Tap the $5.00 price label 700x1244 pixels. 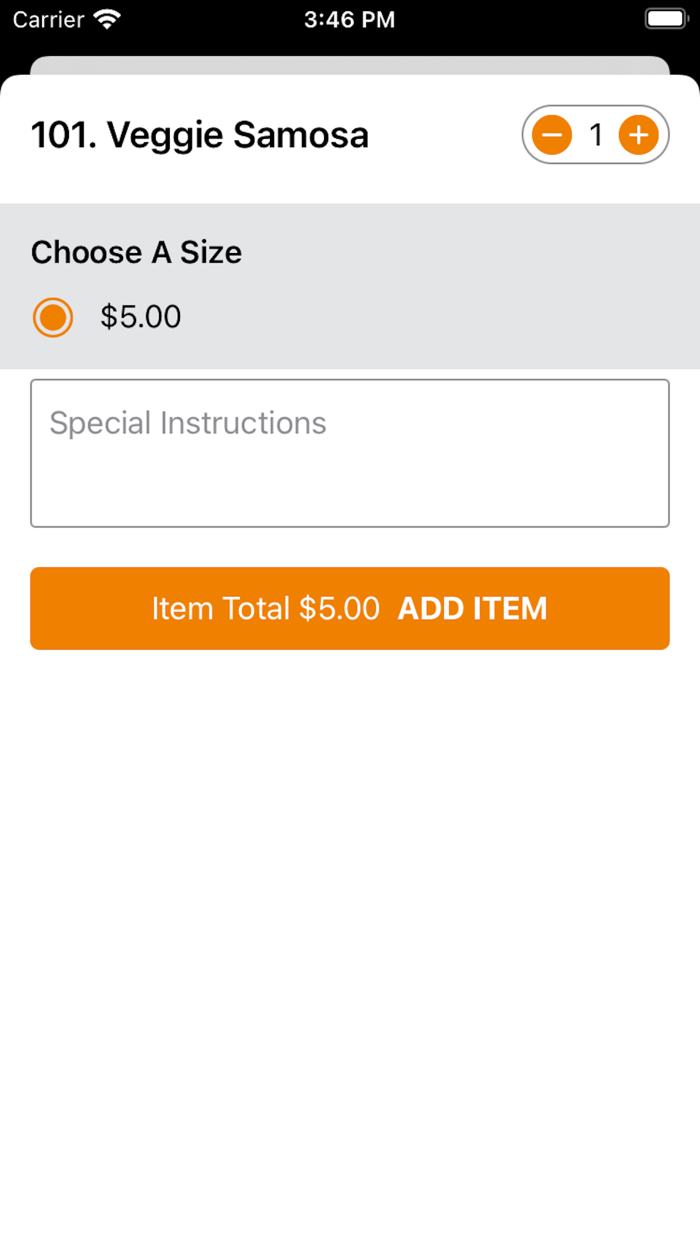pos(141,318)
